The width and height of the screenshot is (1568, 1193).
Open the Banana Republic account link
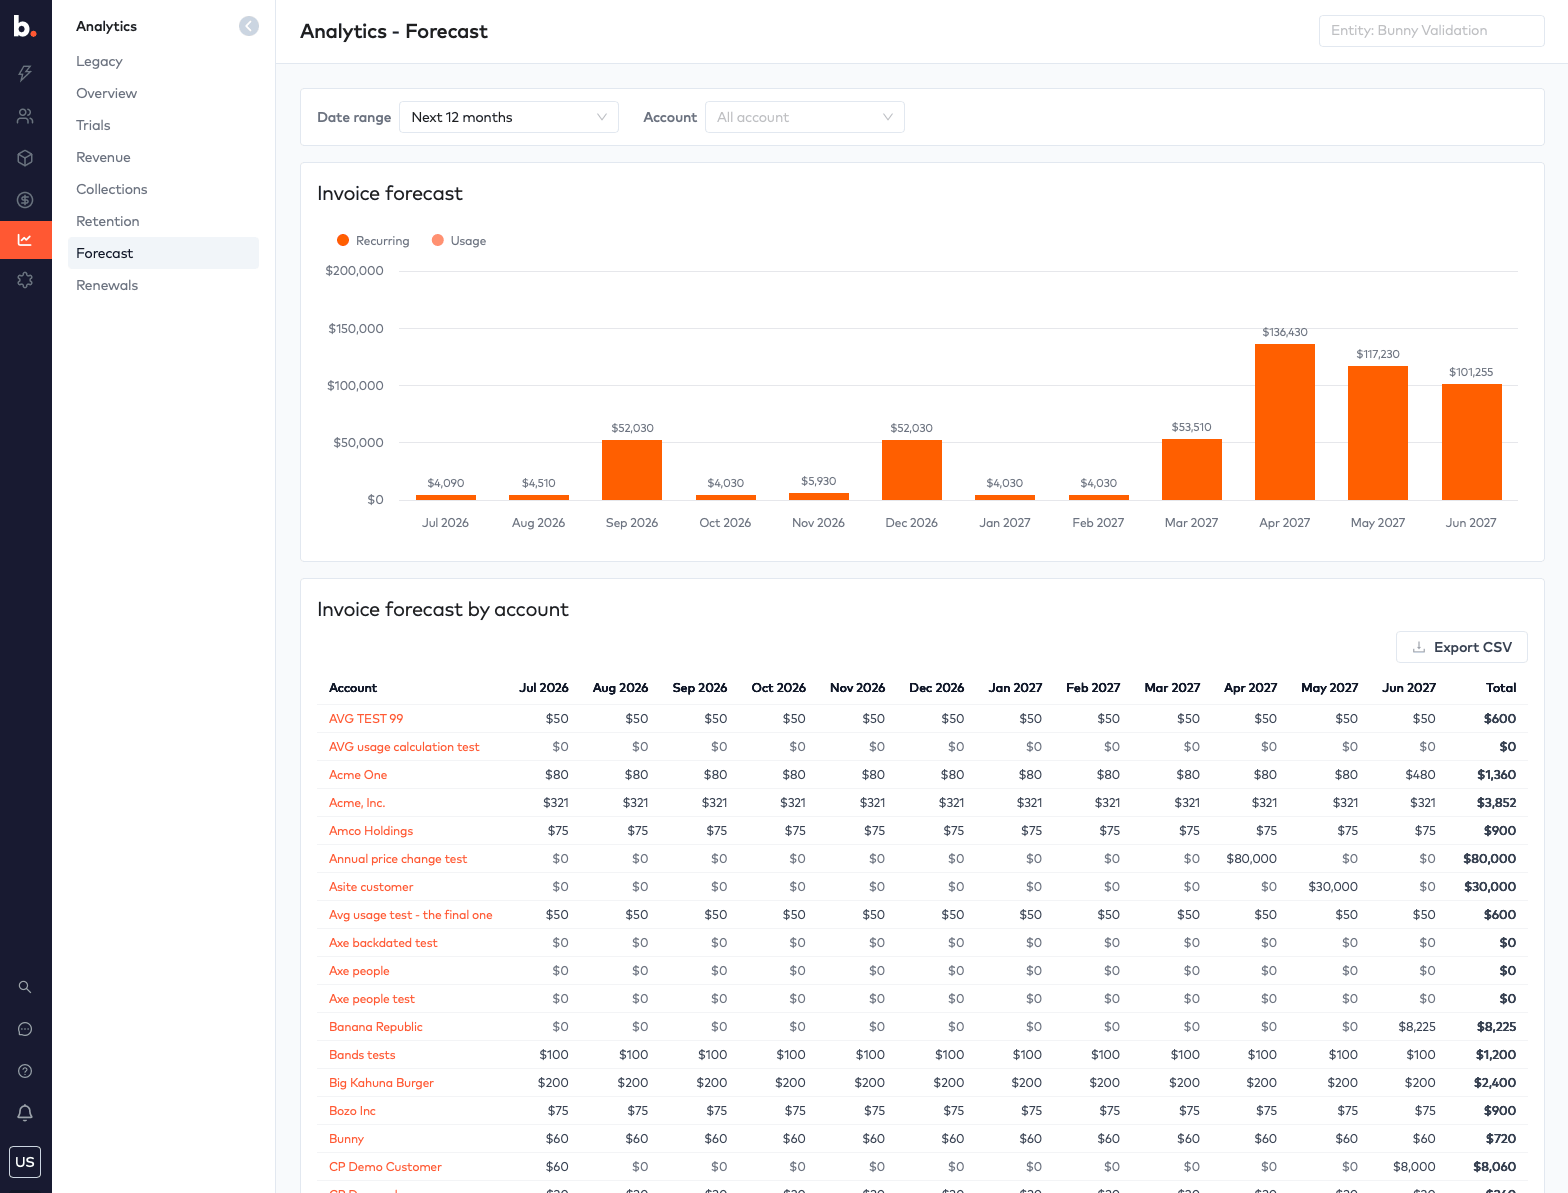click(376, 1027)
